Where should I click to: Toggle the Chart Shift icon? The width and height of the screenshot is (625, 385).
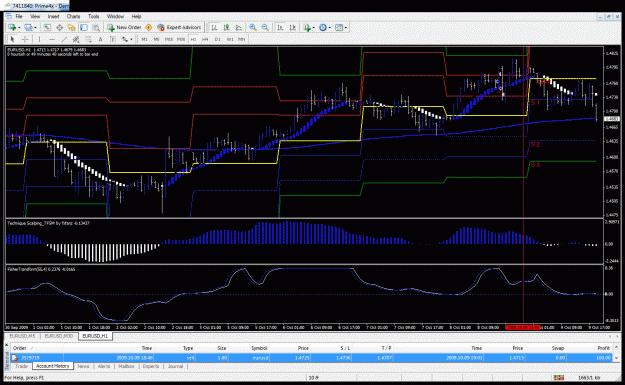tap(293, 28)
